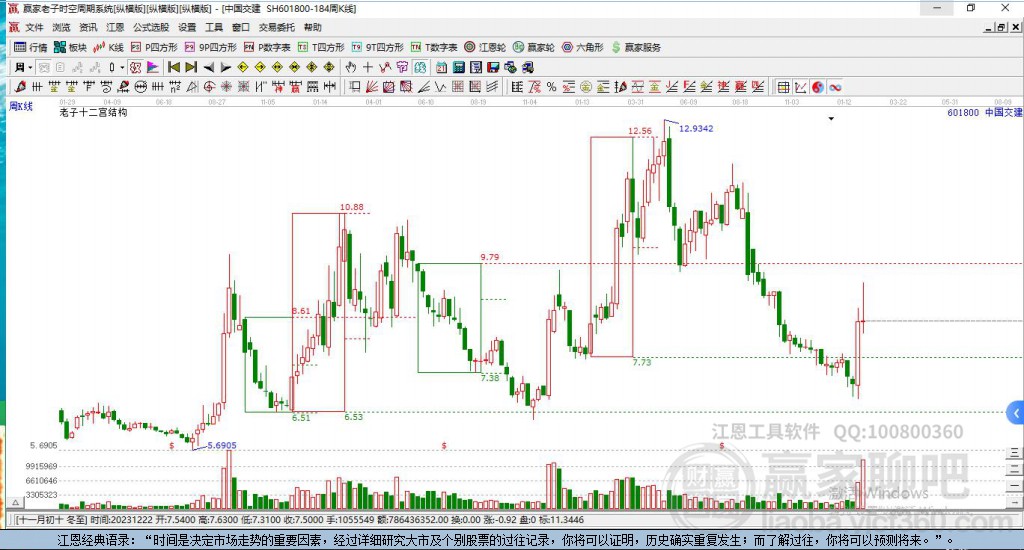The image size is (1024, 550).
Task: Expand the blue side panel chevron
Action: point(1015,413)
